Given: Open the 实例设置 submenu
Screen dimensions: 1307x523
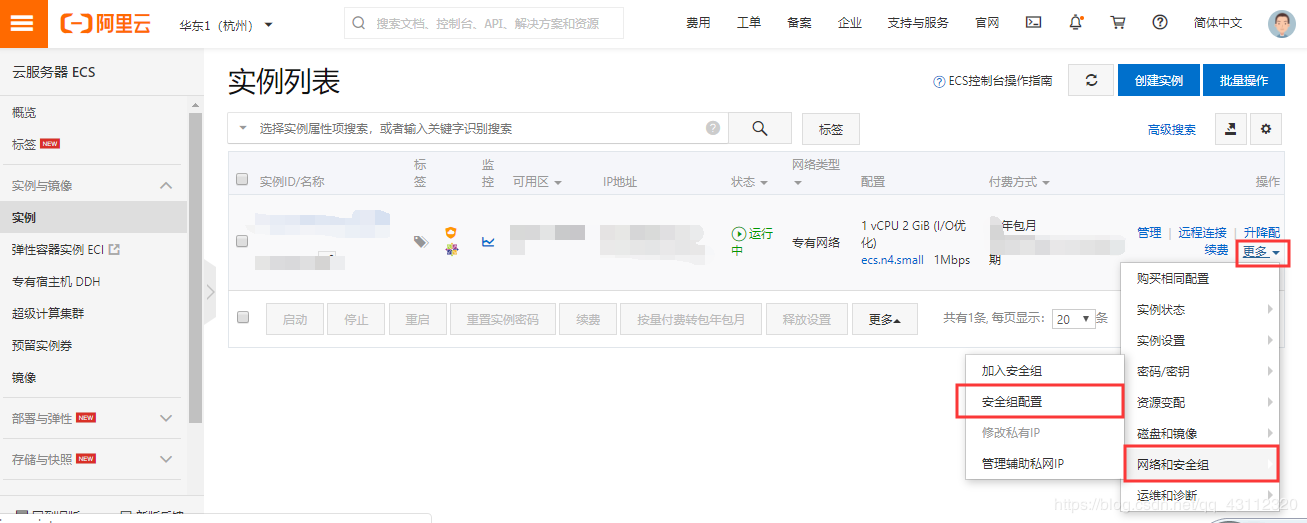Looking at the screenshot, I should point(1199,340).
